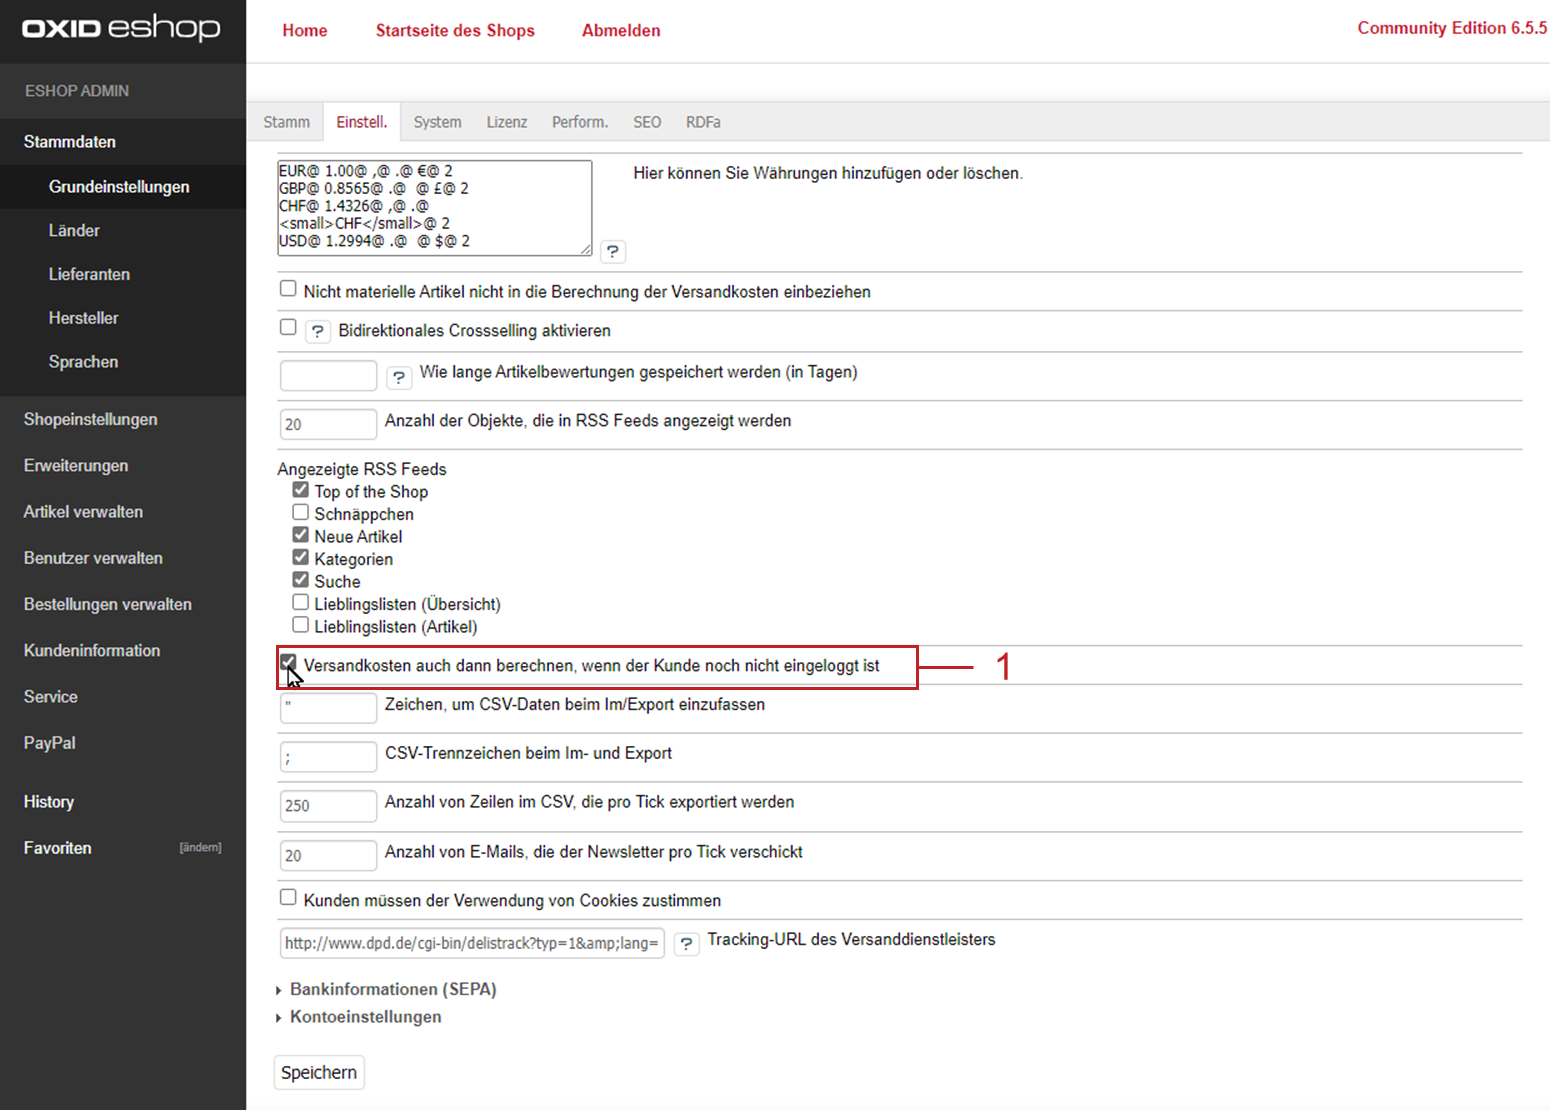Toggle Kunden müssen Cookies zustimmen checkbox

(x=288, y=898)
